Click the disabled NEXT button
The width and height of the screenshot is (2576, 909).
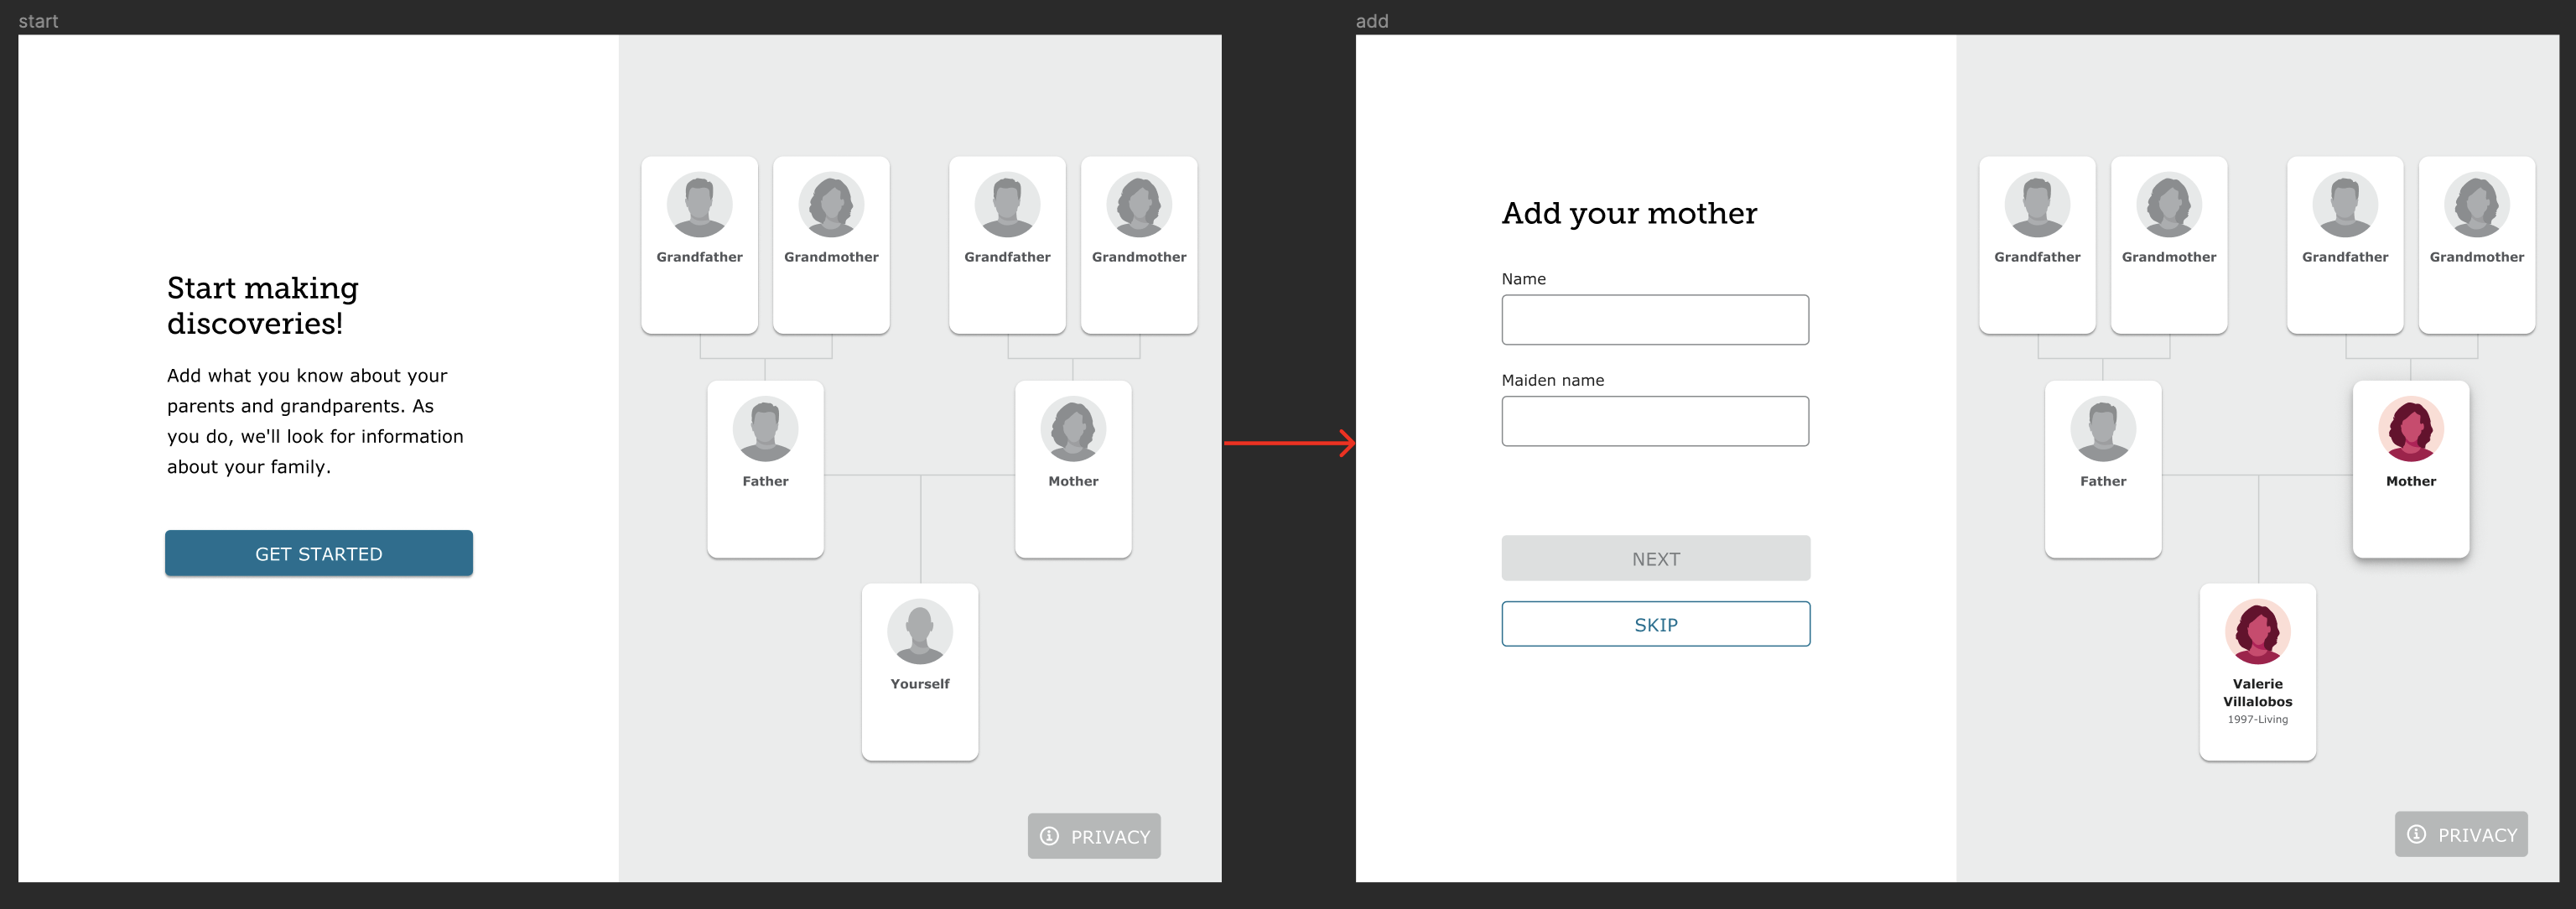coord(1655,559)
